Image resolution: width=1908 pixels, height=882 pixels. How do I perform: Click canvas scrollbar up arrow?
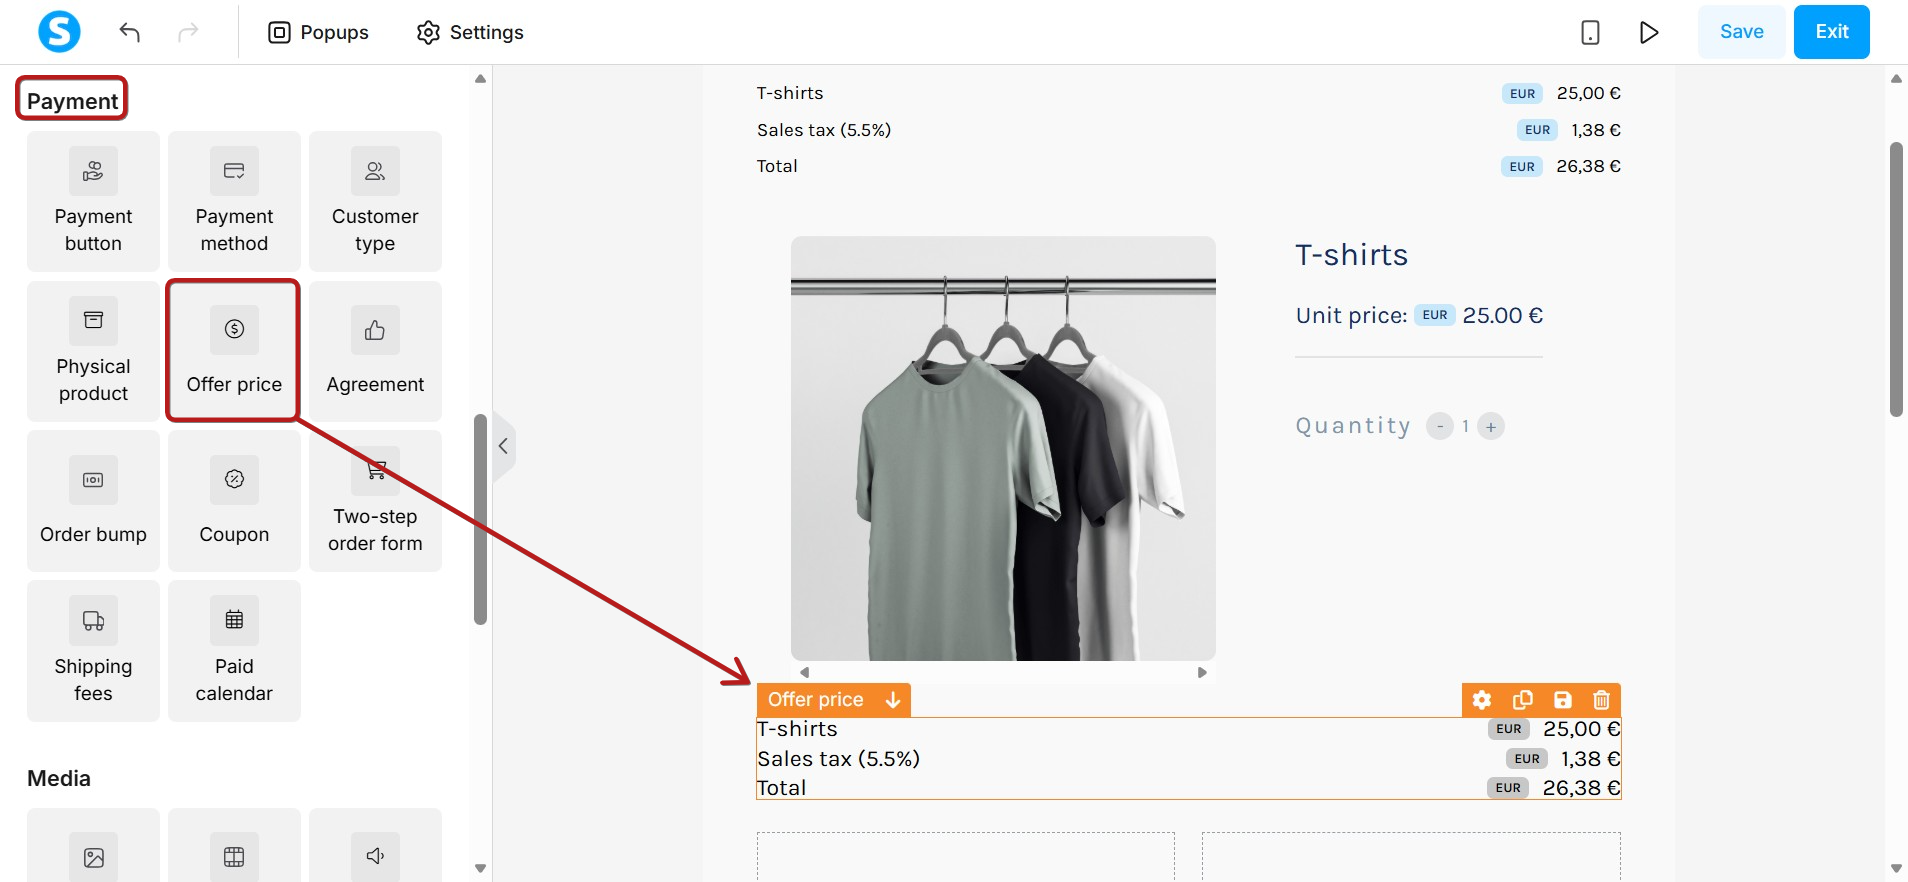pos(1896,78)
